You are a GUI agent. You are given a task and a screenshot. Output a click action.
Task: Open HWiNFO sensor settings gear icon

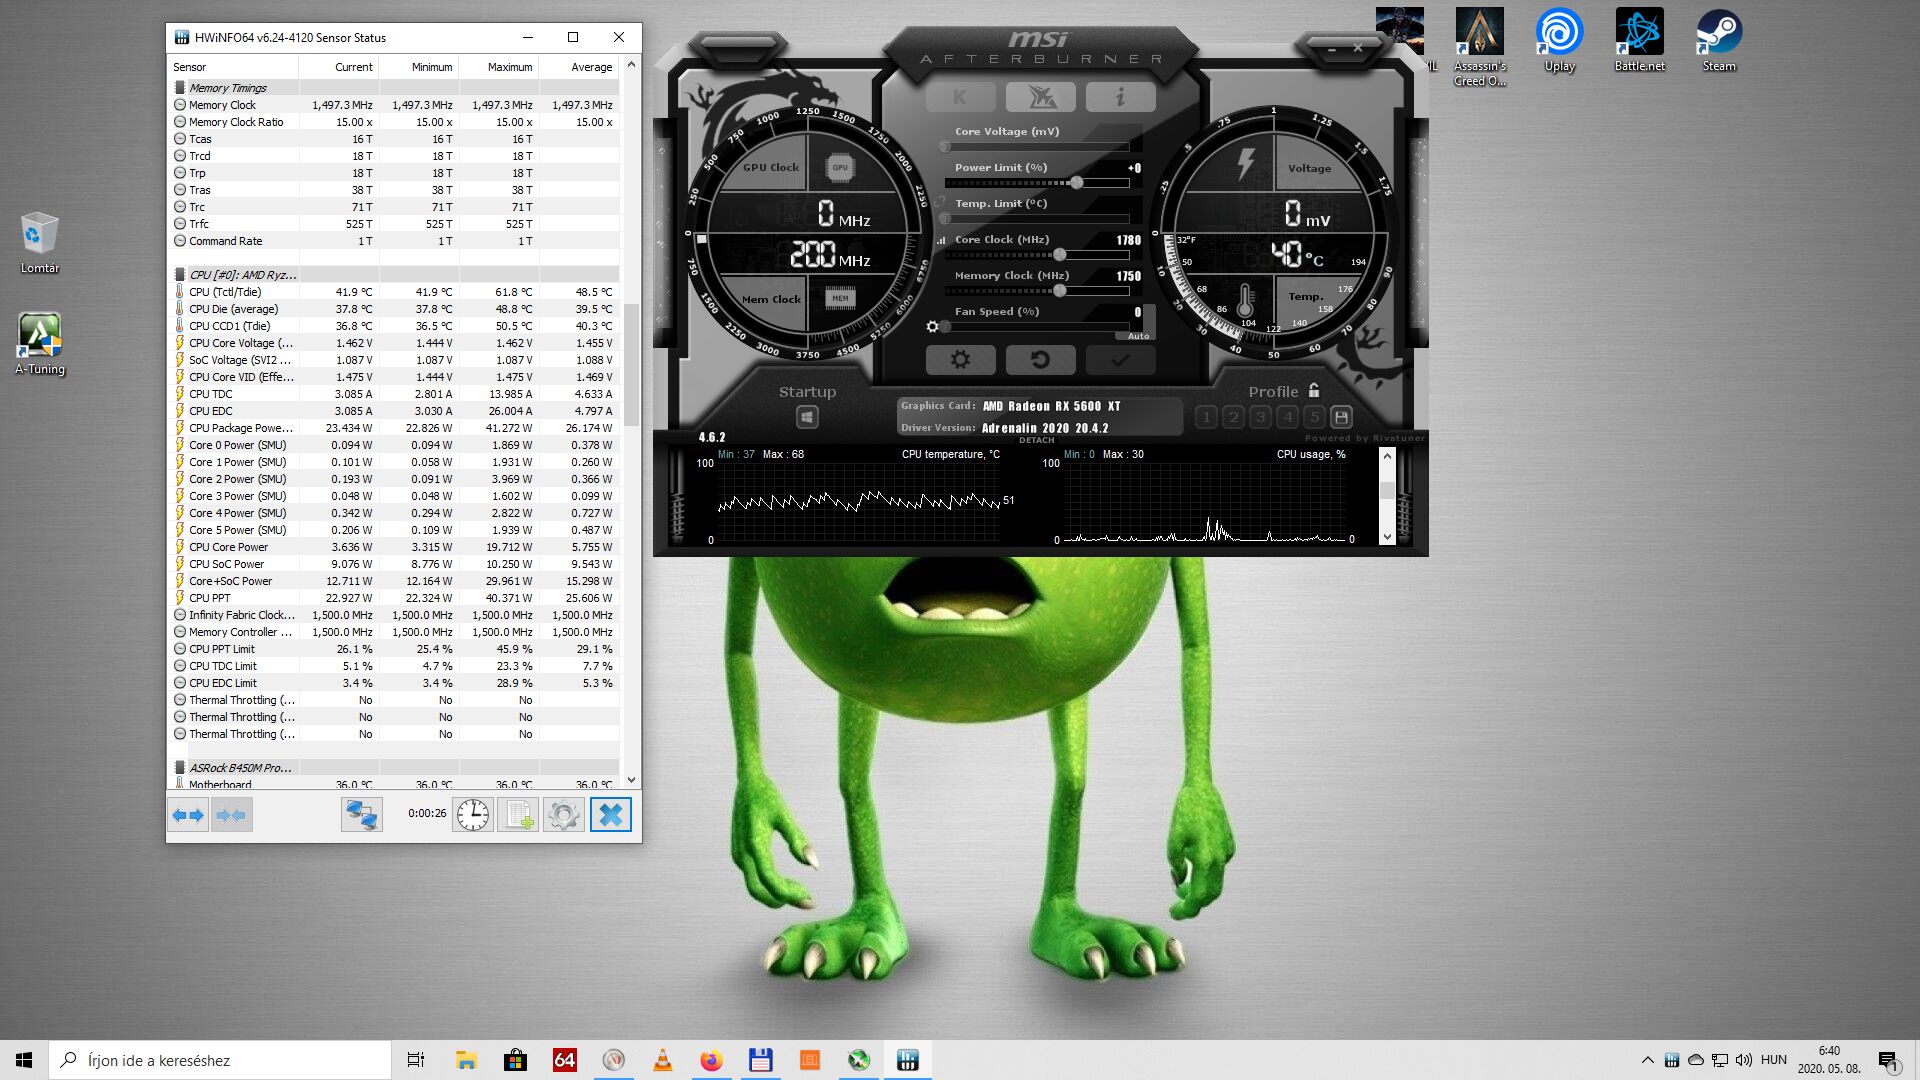[564, 815]
